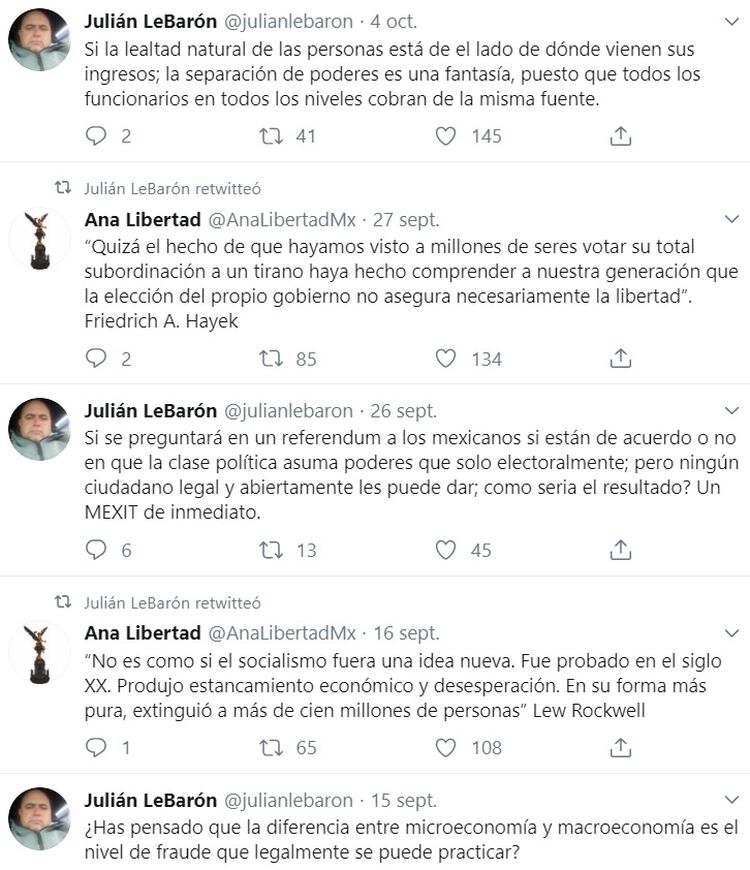This screenshot has height=870, width=750.
Task: Share the MEXIT referendum tweet
Action: [620, 549]
